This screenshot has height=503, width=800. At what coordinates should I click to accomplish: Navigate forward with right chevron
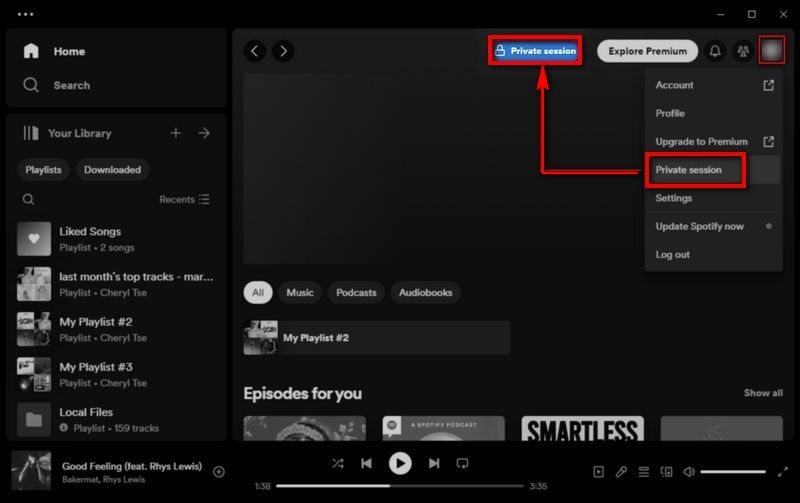[283, 51]
